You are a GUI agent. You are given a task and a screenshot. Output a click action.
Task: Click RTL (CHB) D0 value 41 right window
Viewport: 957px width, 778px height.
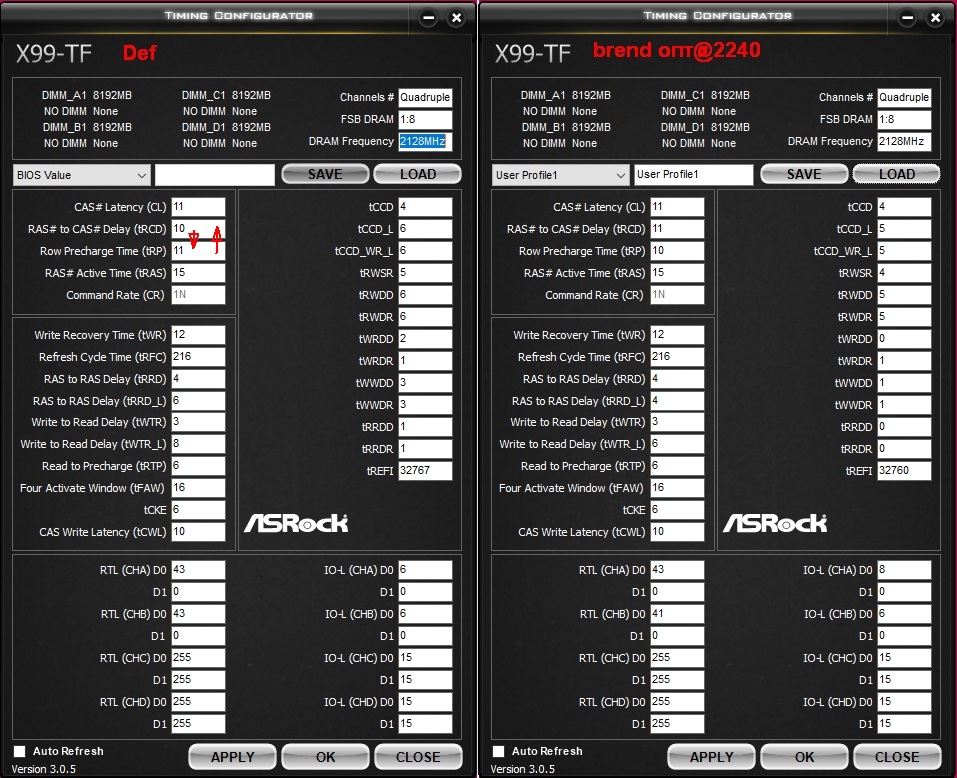point(677,614)
